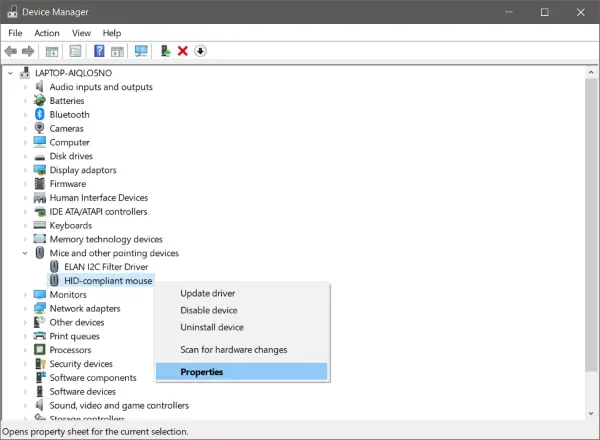Screen dimensions: 600x440
Task: Expand the Network adapters category
Action: (x=25, y=308)
